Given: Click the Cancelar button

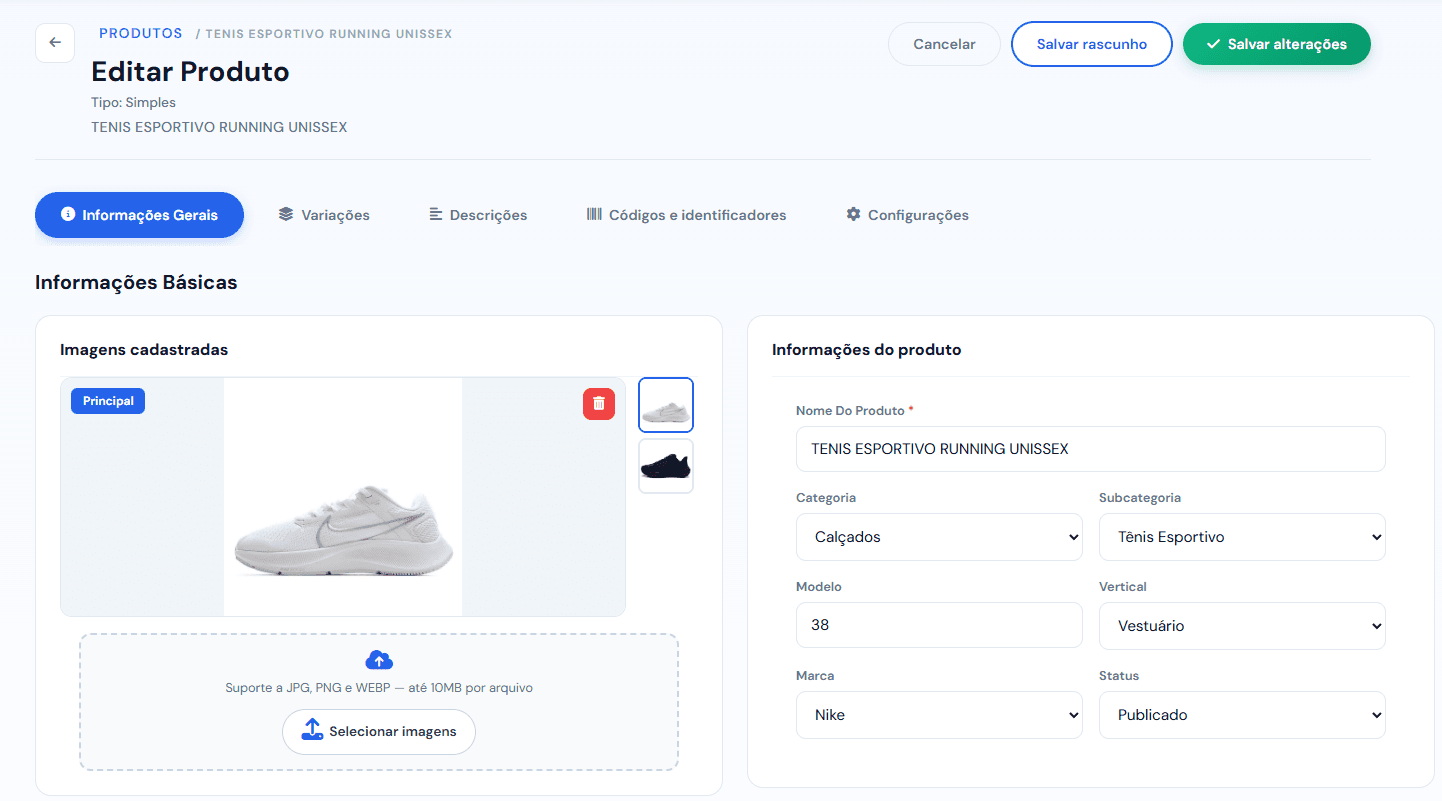Looking at the screenshot, I should click(x=943, y=43).
